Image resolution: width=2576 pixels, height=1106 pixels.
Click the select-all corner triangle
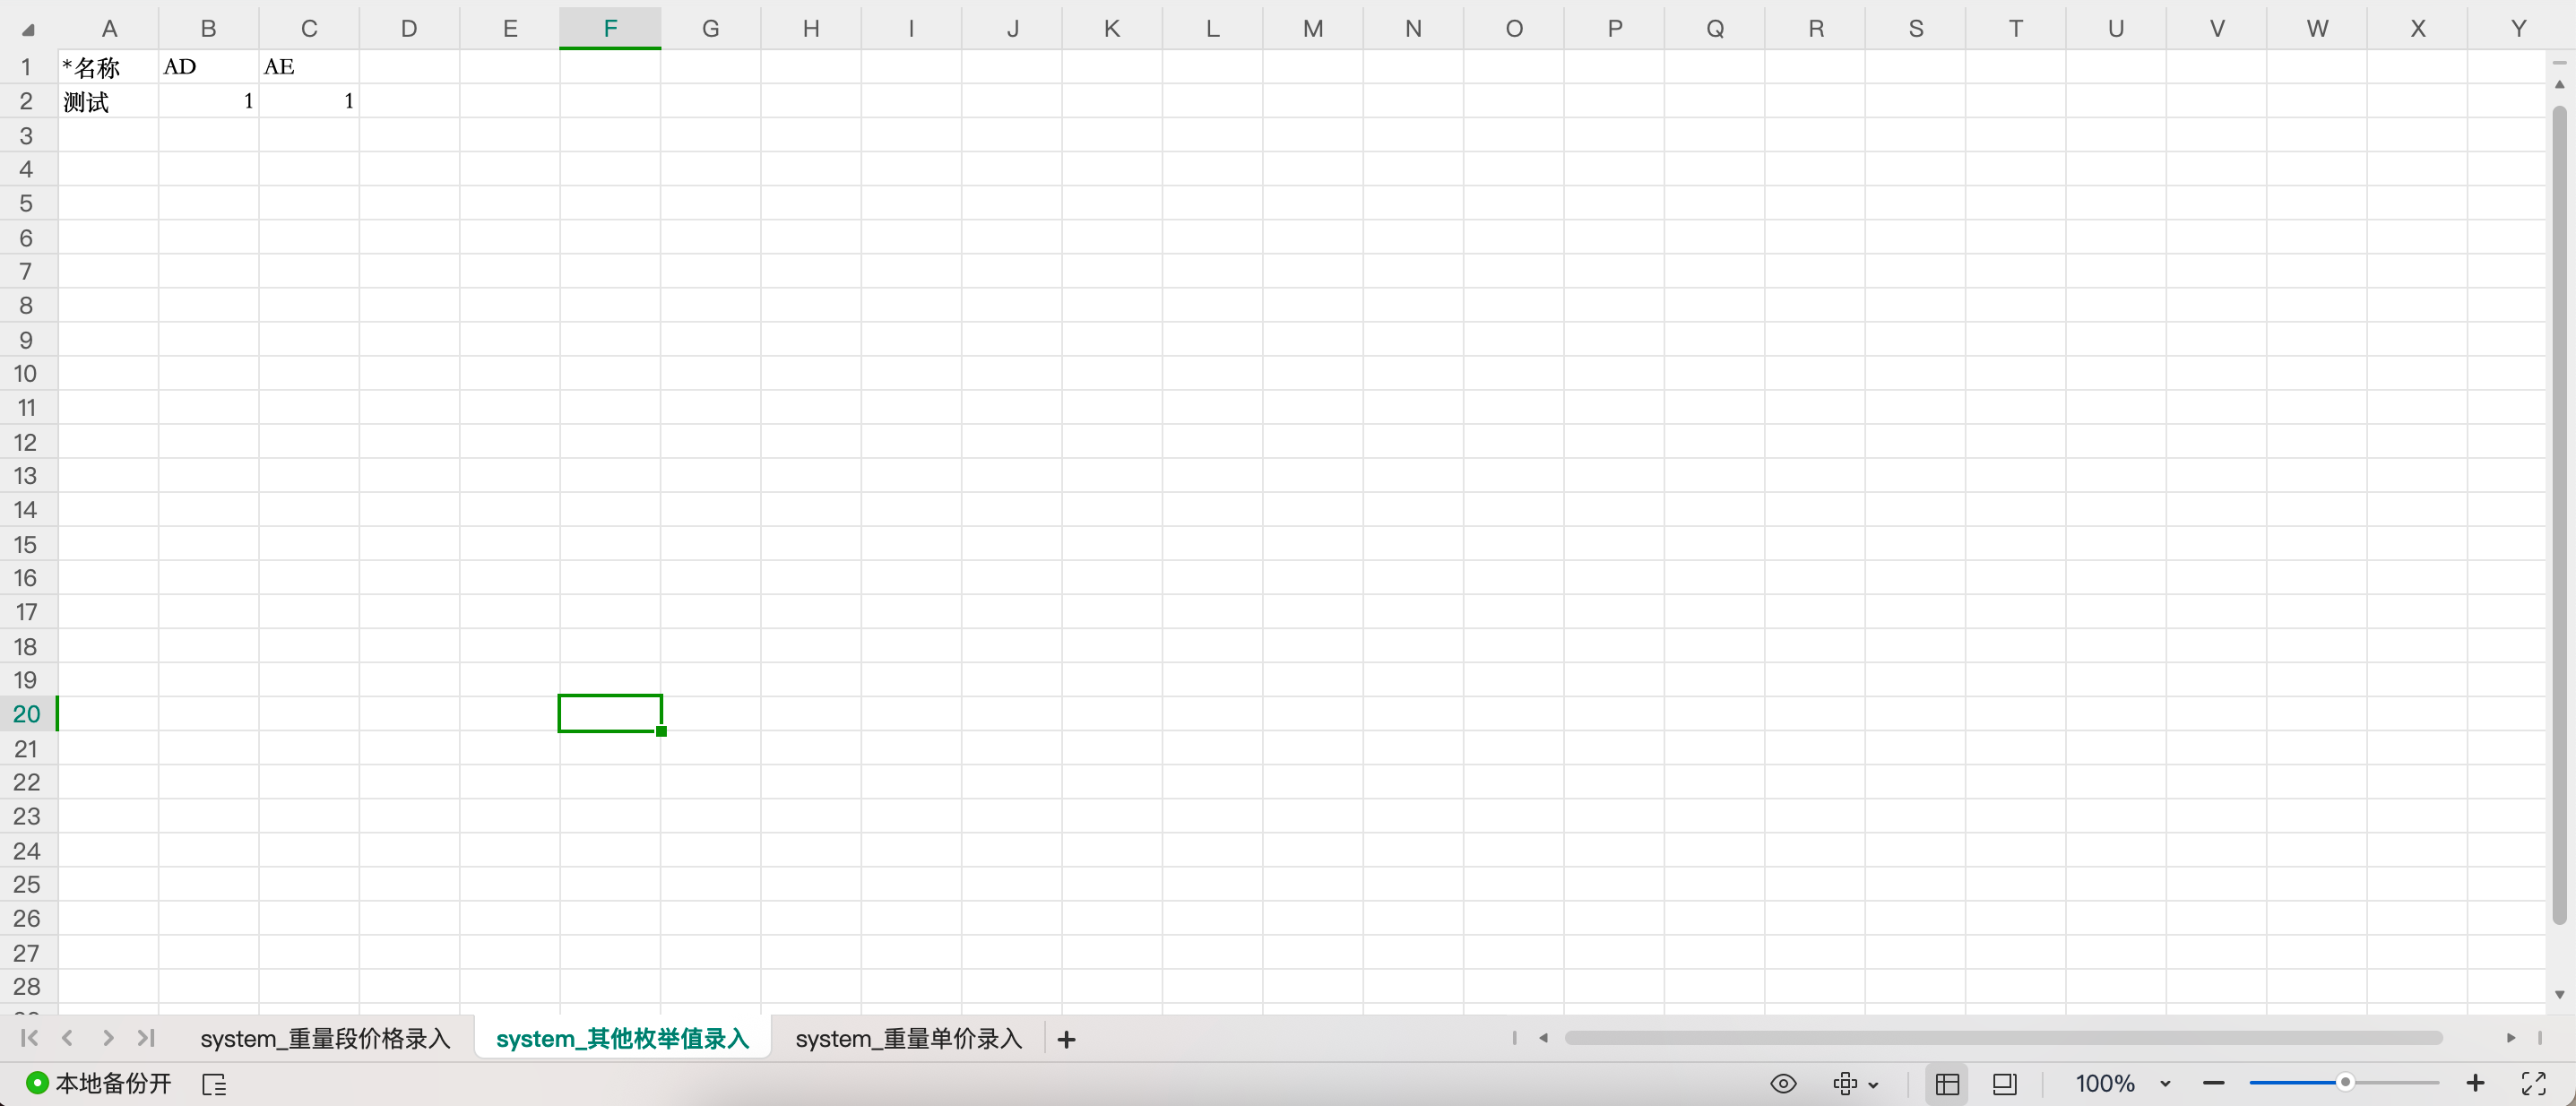28,30
